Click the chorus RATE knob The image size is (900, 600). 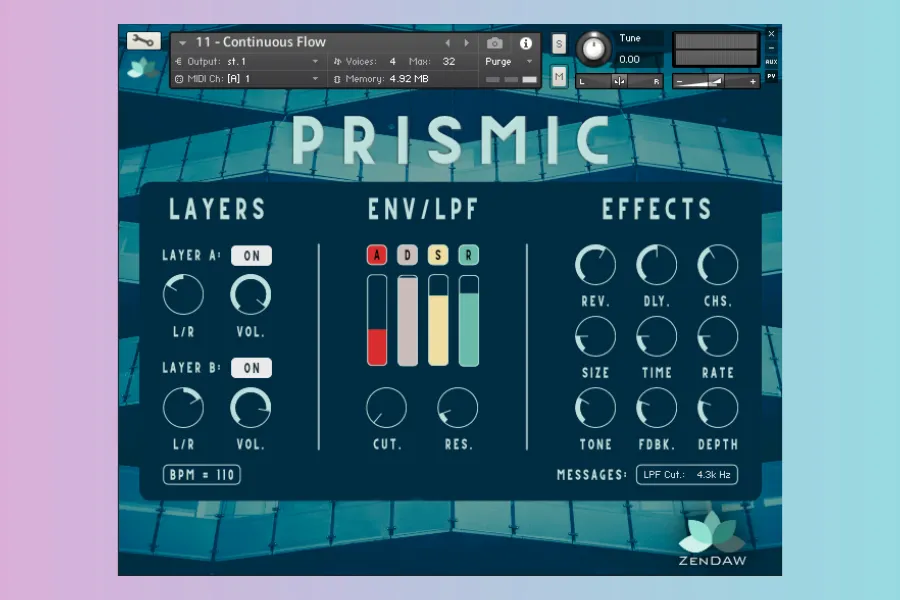tap(717, 336)
